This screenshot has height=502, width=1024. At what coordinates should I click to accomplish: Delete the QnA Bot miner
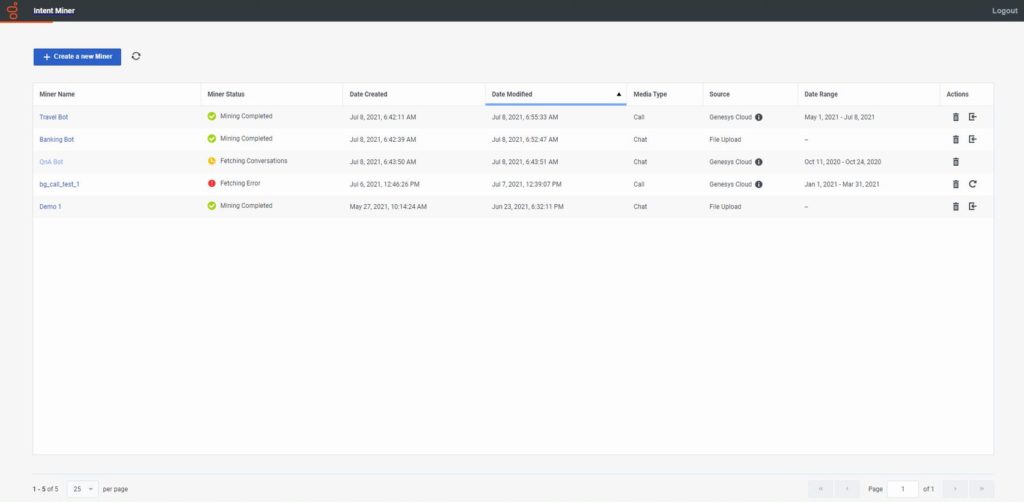955,162
